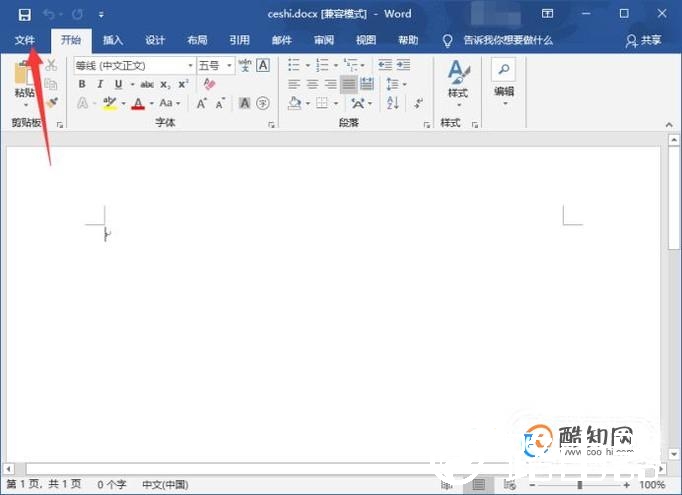Click the Distributed alignment icon
682x495 pixels.
point(367,84)
